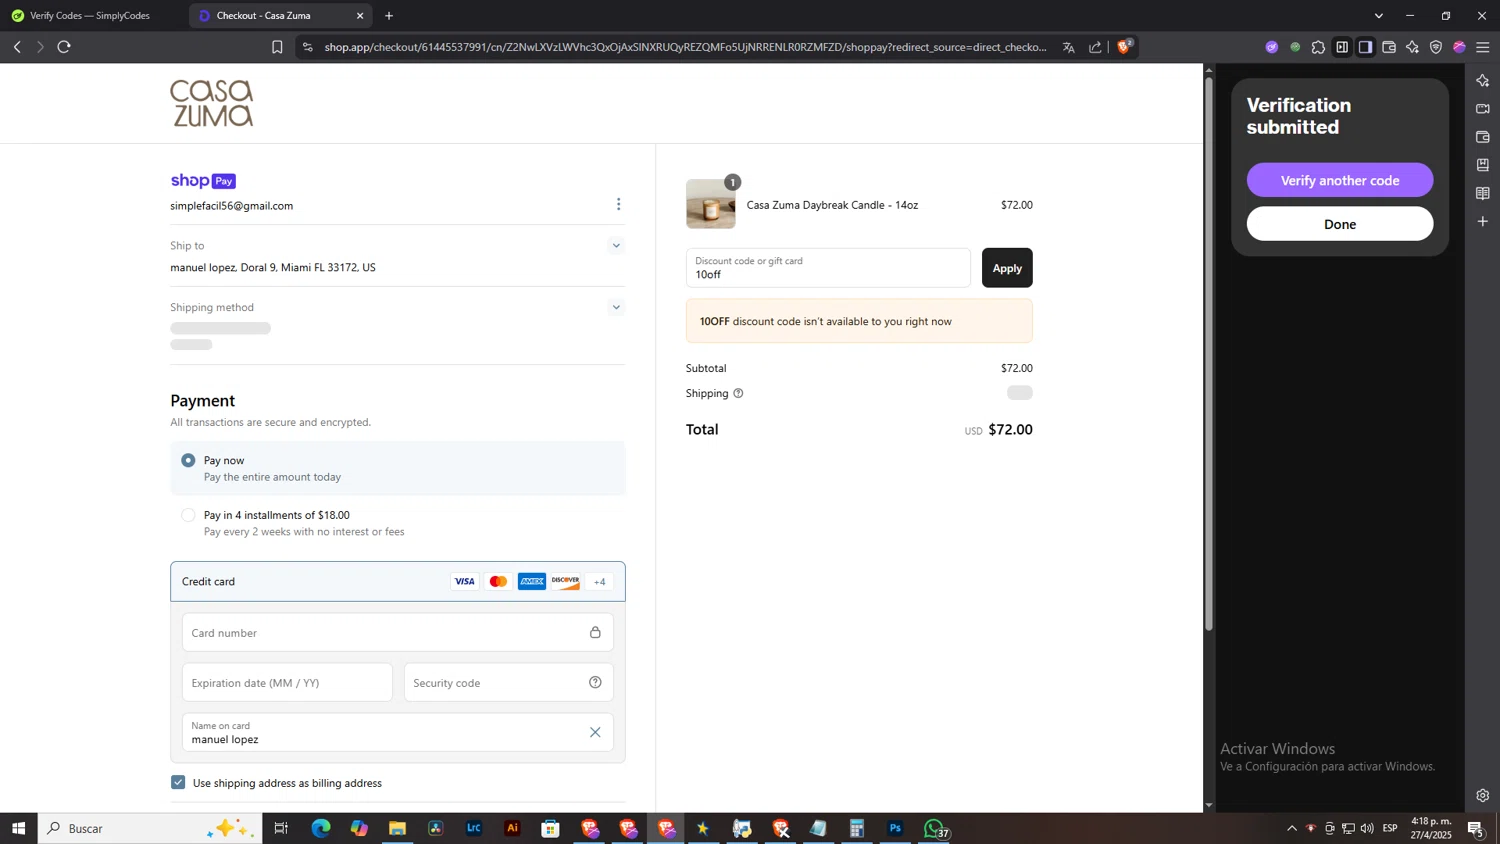The height and width of the screenshot is (844, 1500).
Task: Open the wallet icon in the sidebar strip
Action: tap(1483, 136)
